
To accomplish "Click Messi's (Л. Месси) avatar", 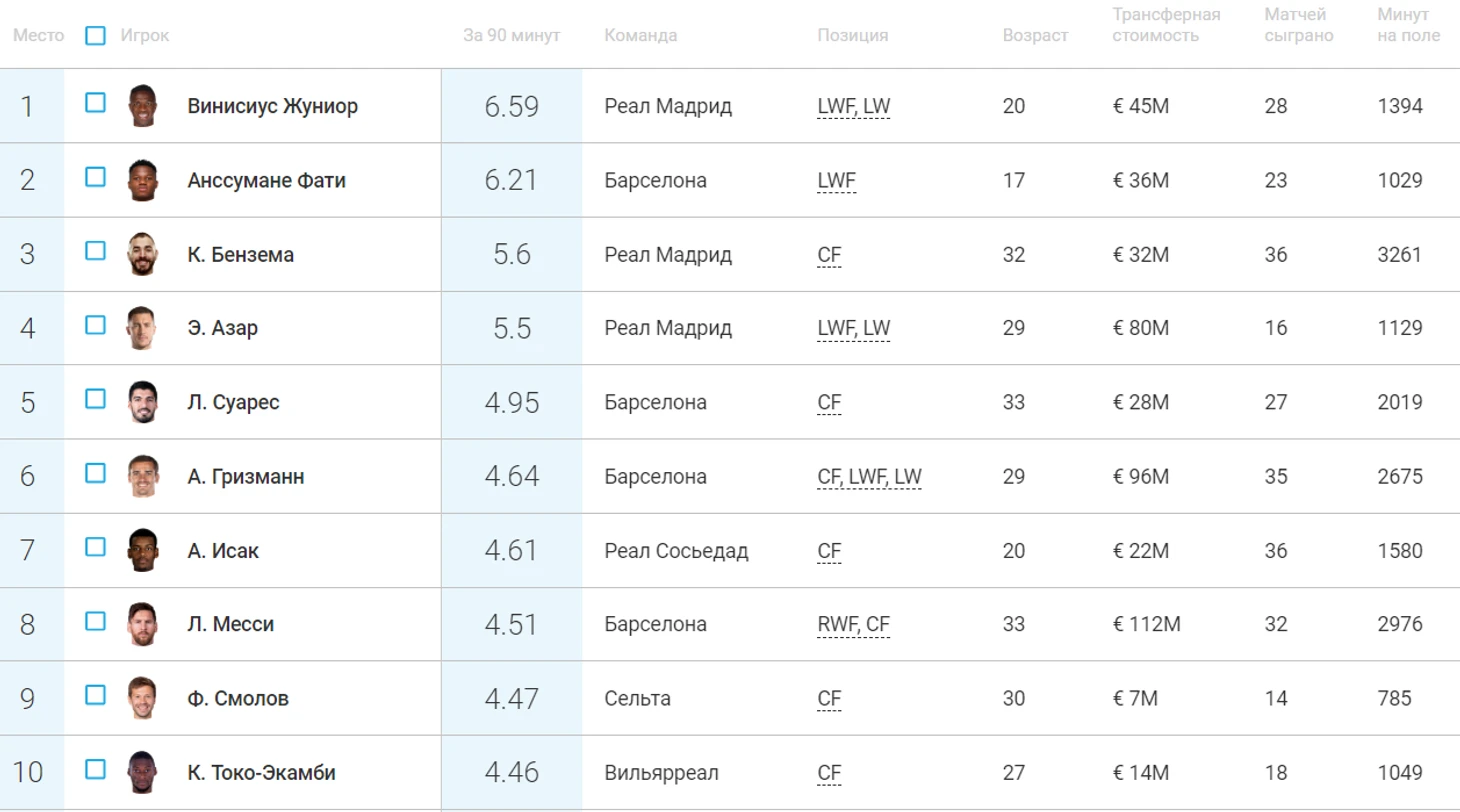I will 144,624.
